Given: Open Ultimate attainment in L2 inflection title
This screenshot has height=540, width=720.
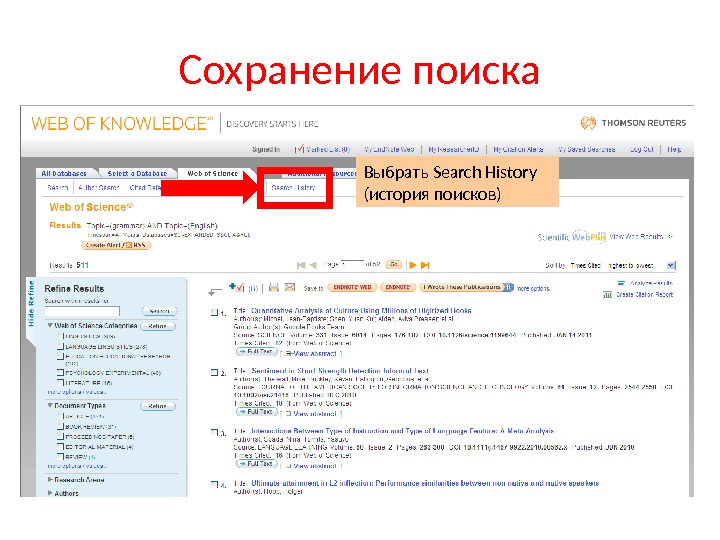Looking at the screenshot, I should [425, 483].
